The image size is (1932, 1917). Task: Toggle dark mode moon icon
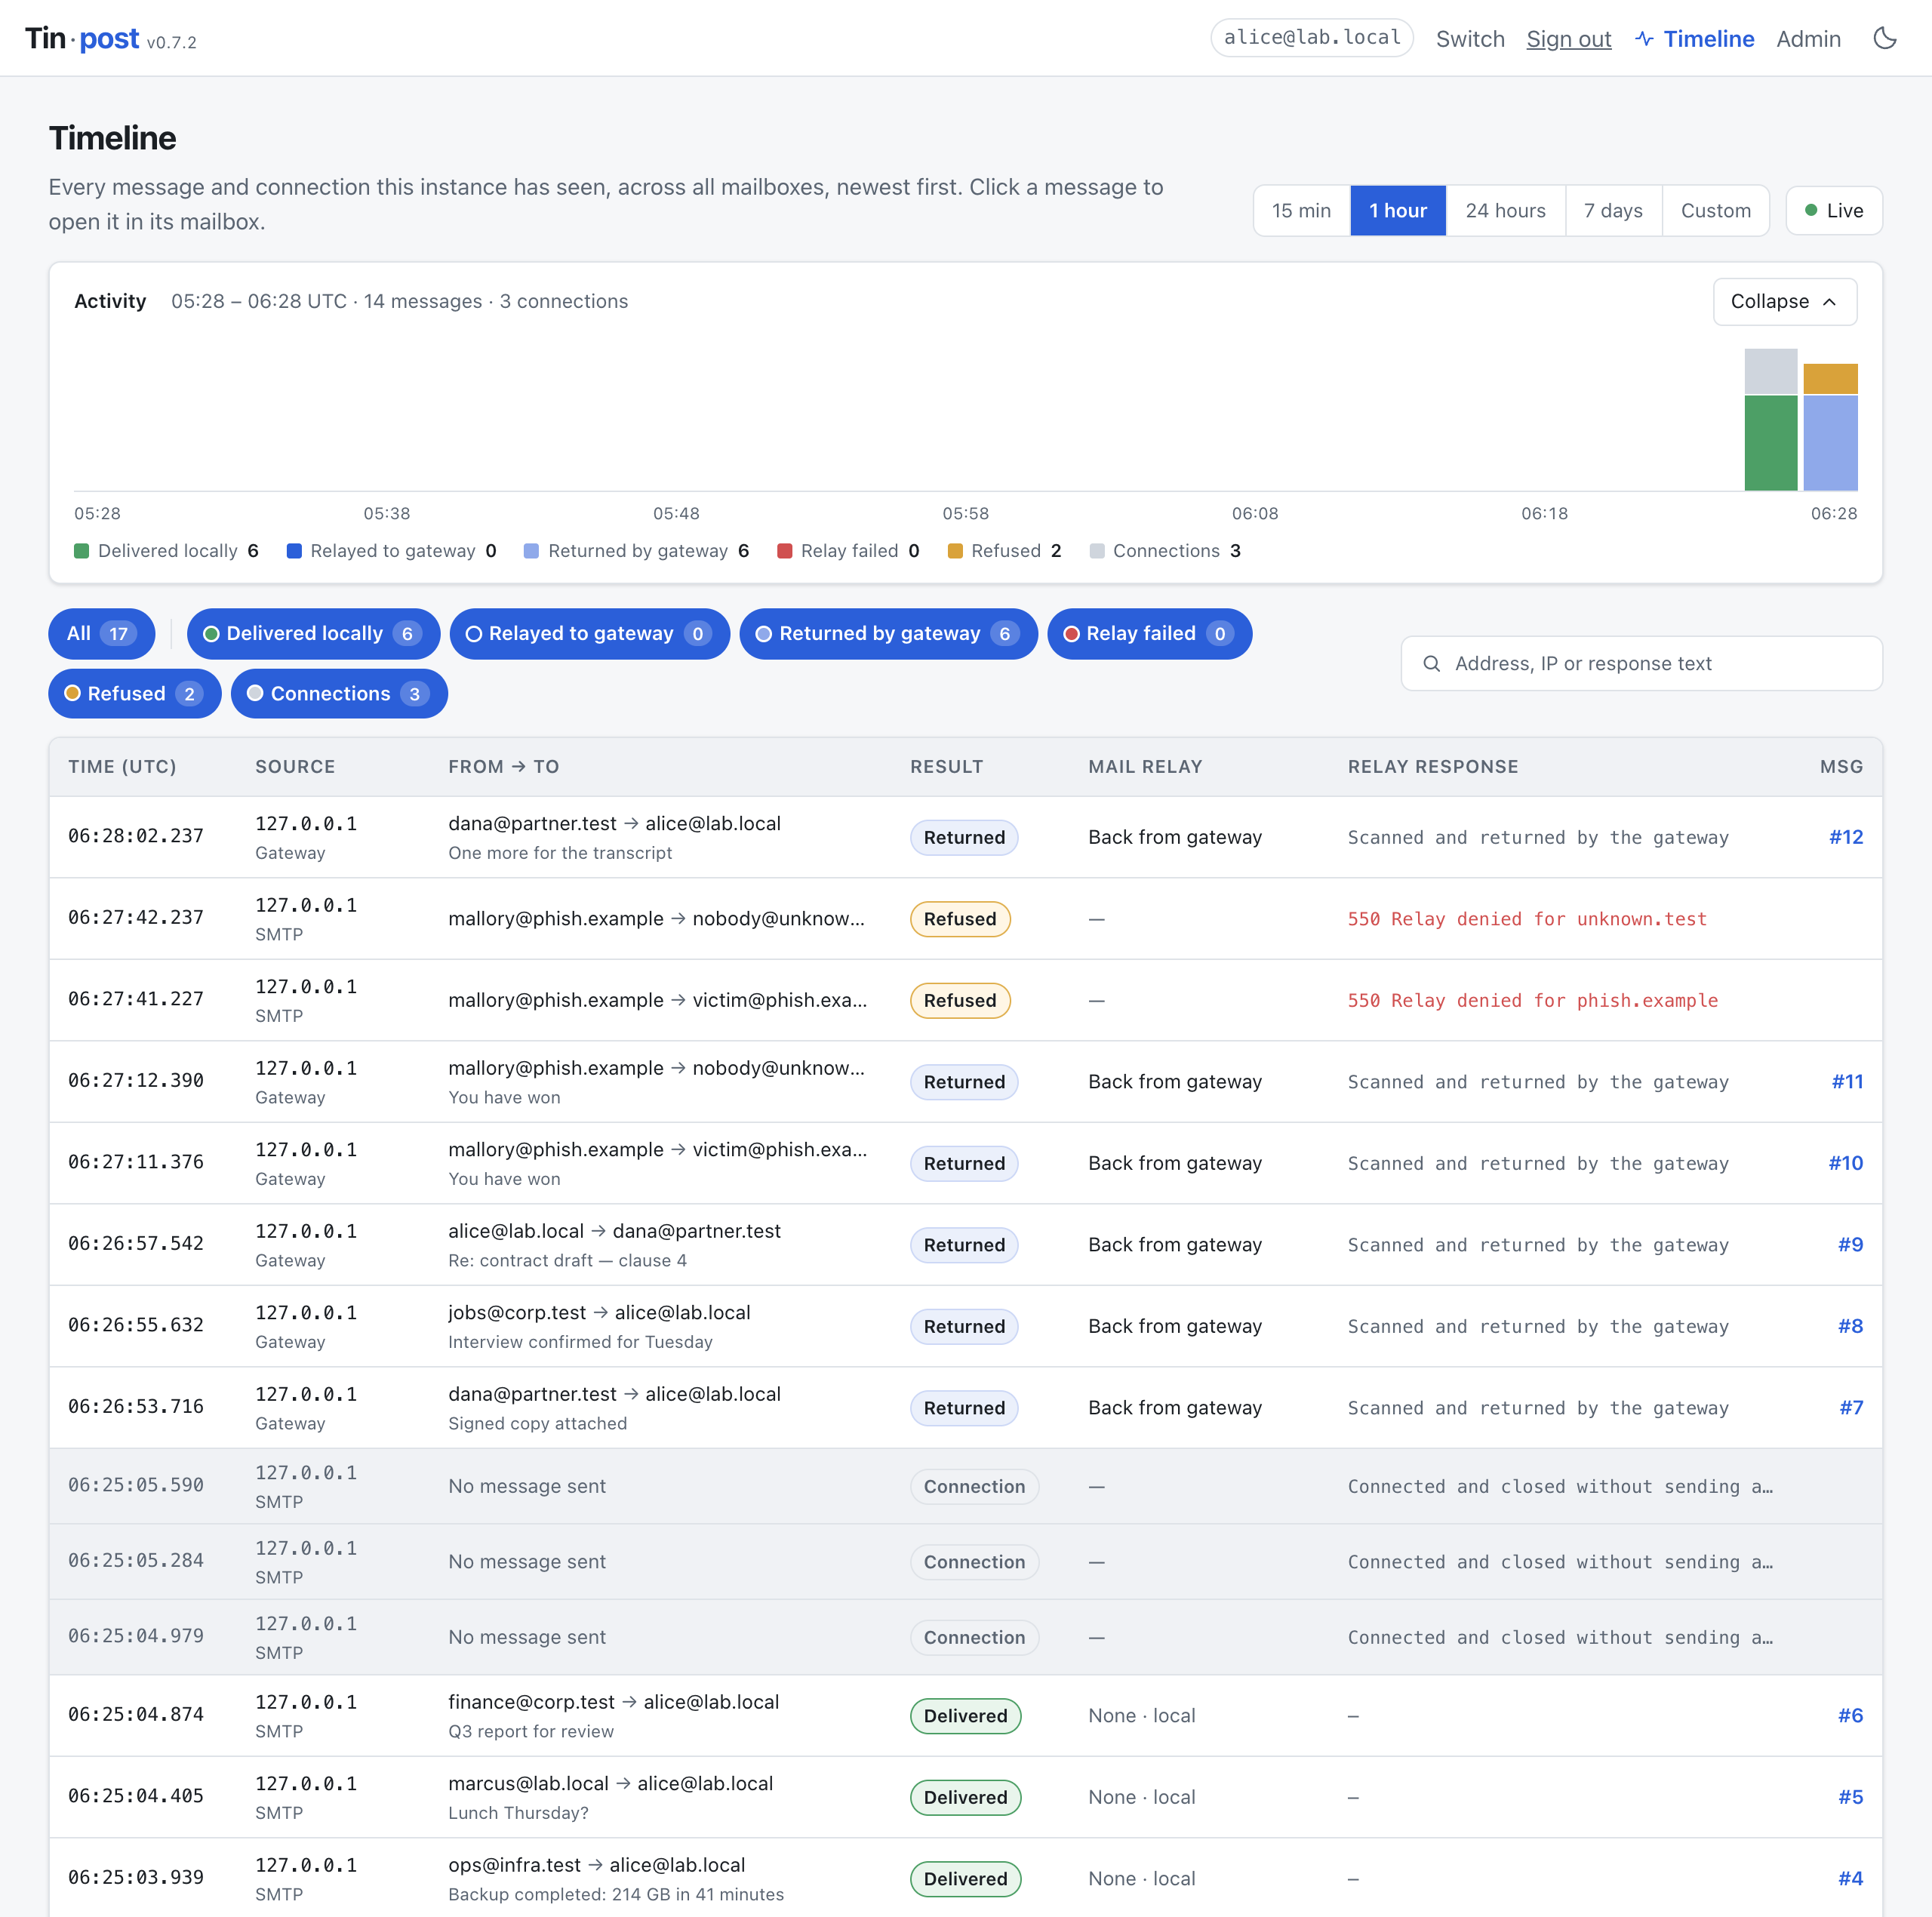point(1885,38)
